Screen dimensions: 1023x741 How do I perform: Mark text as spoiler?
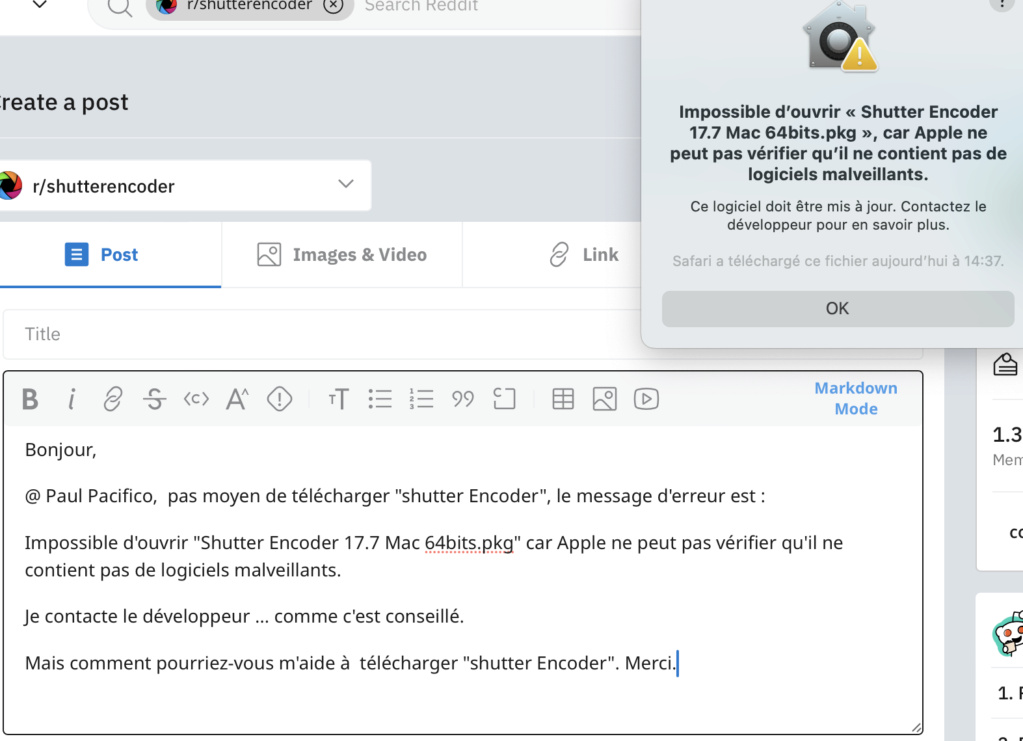(x=279, y=399)
